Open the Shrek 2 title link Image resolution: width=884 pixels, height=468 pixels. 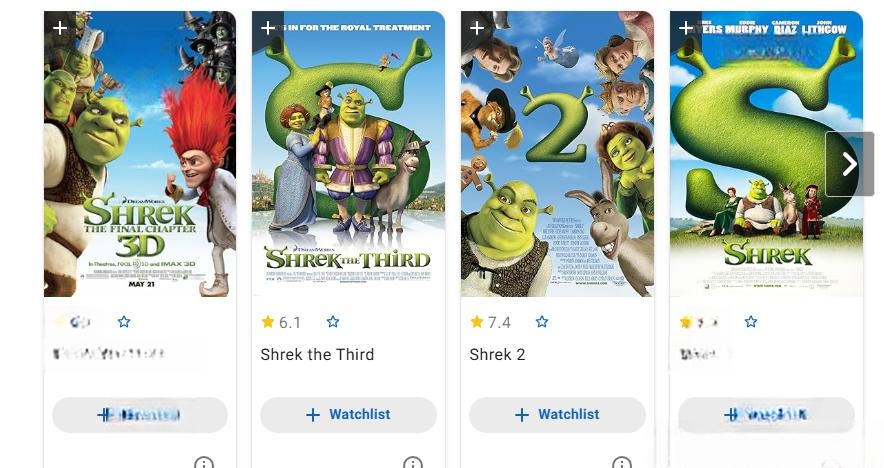497,355
